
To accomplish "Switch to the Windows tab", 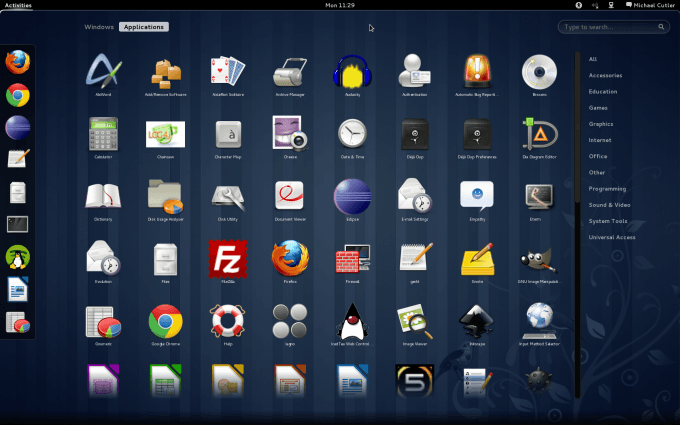I will click(x=99, y=27).
